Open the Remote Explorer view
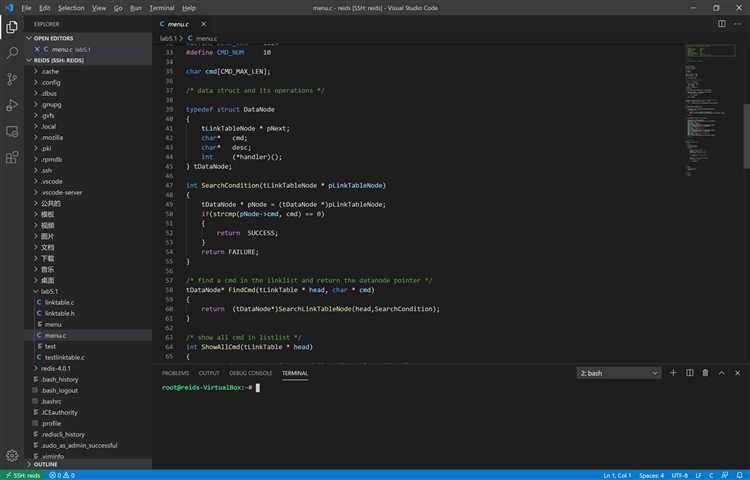 click(12, 131)
